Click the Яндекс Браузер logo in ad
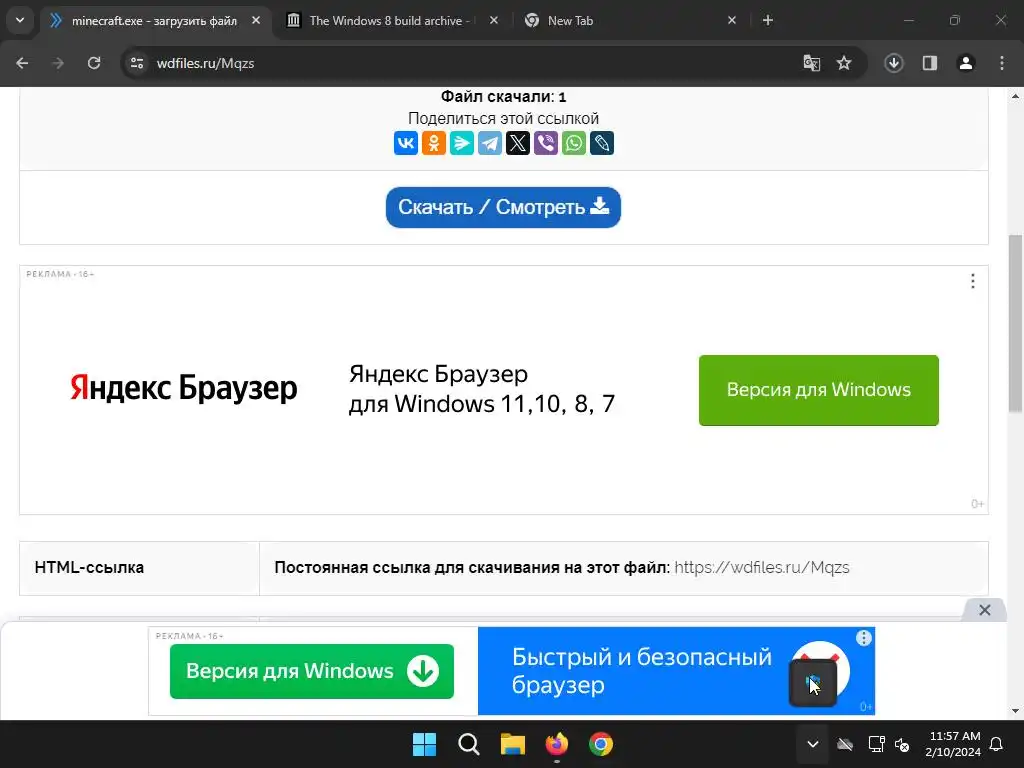The height and width of the screenshot is (768, 1024). (184, 388)
